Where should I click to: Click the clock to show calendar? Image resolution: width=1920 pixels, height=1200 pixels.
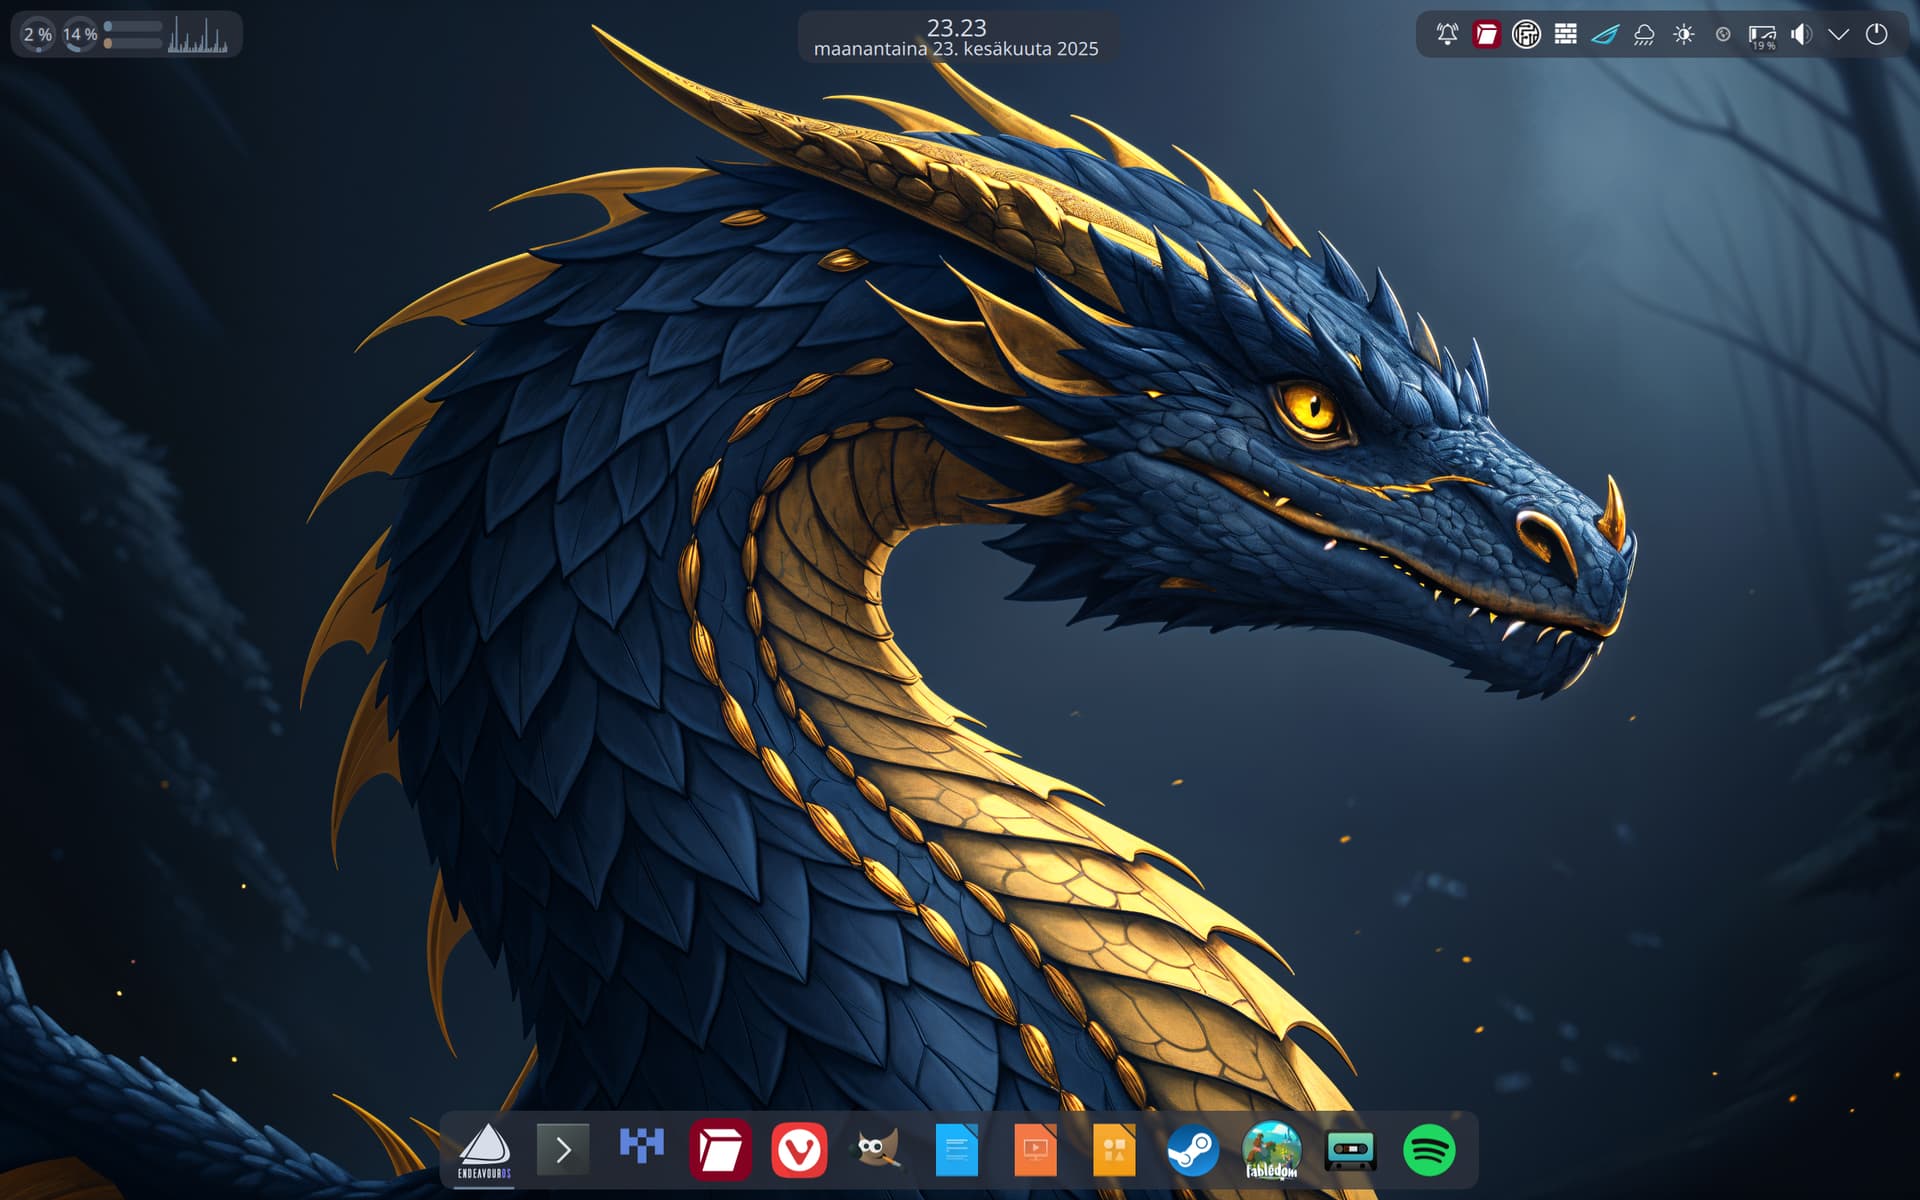coord(956,37)
